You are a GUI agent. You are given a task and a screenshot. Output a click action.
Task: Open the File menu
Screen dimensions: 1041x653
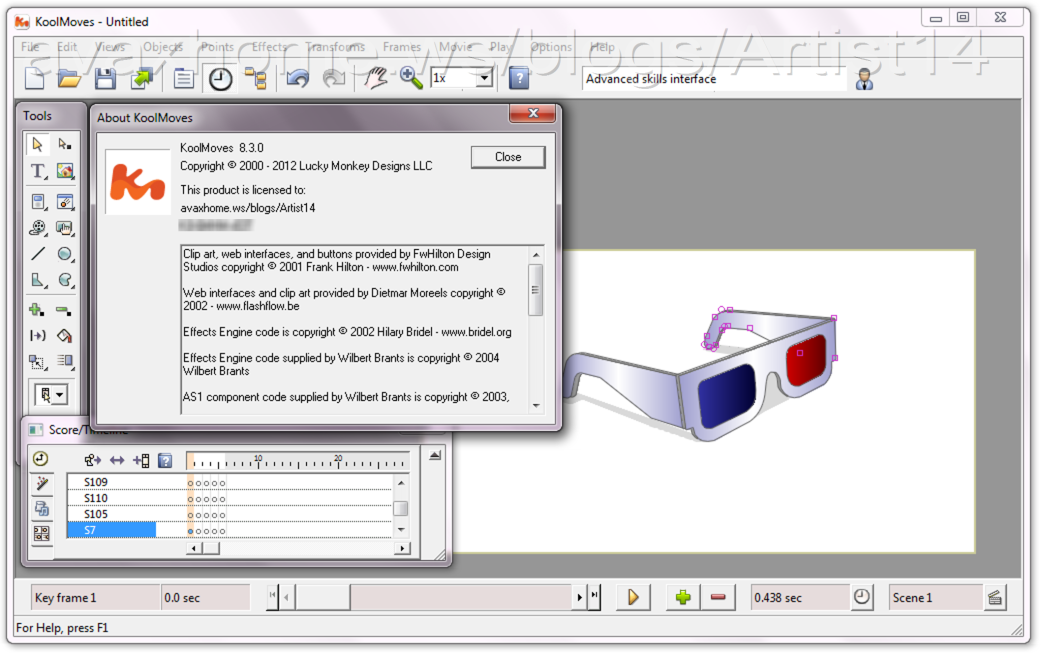click(x=30, y=46)
